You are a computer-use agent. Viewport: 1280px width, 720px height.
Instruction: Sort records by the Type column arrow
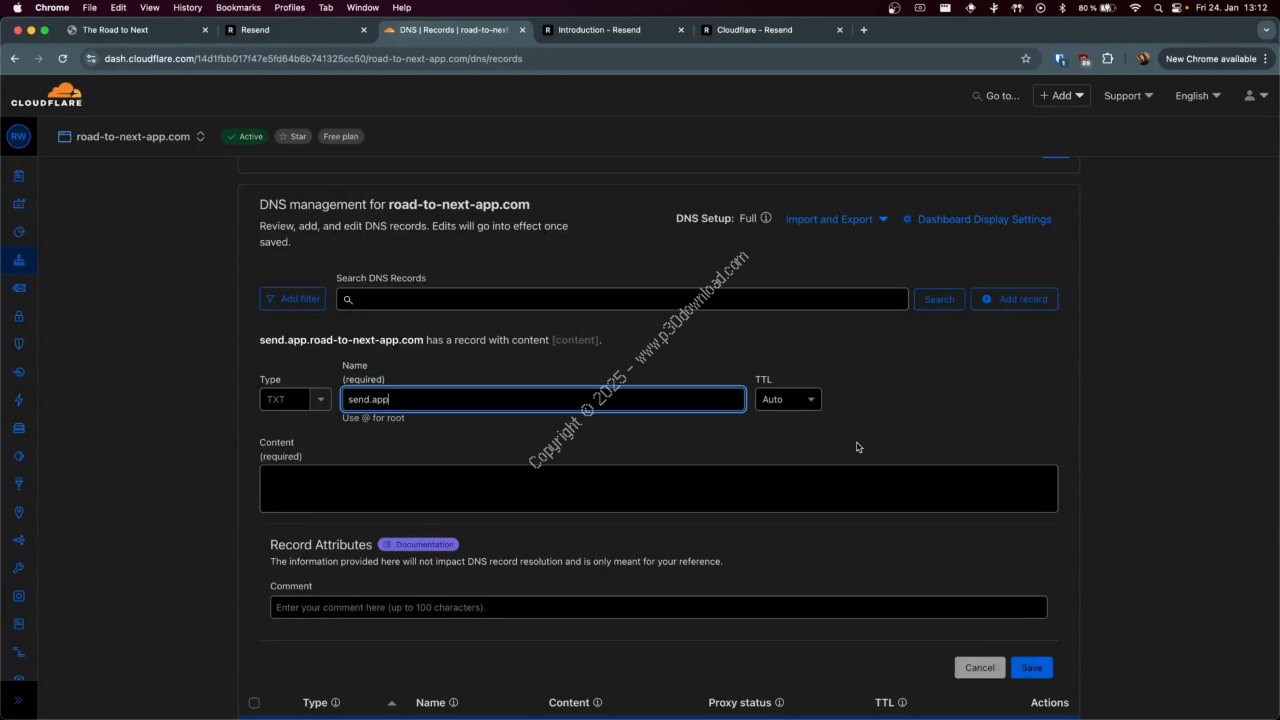[392, 703]
